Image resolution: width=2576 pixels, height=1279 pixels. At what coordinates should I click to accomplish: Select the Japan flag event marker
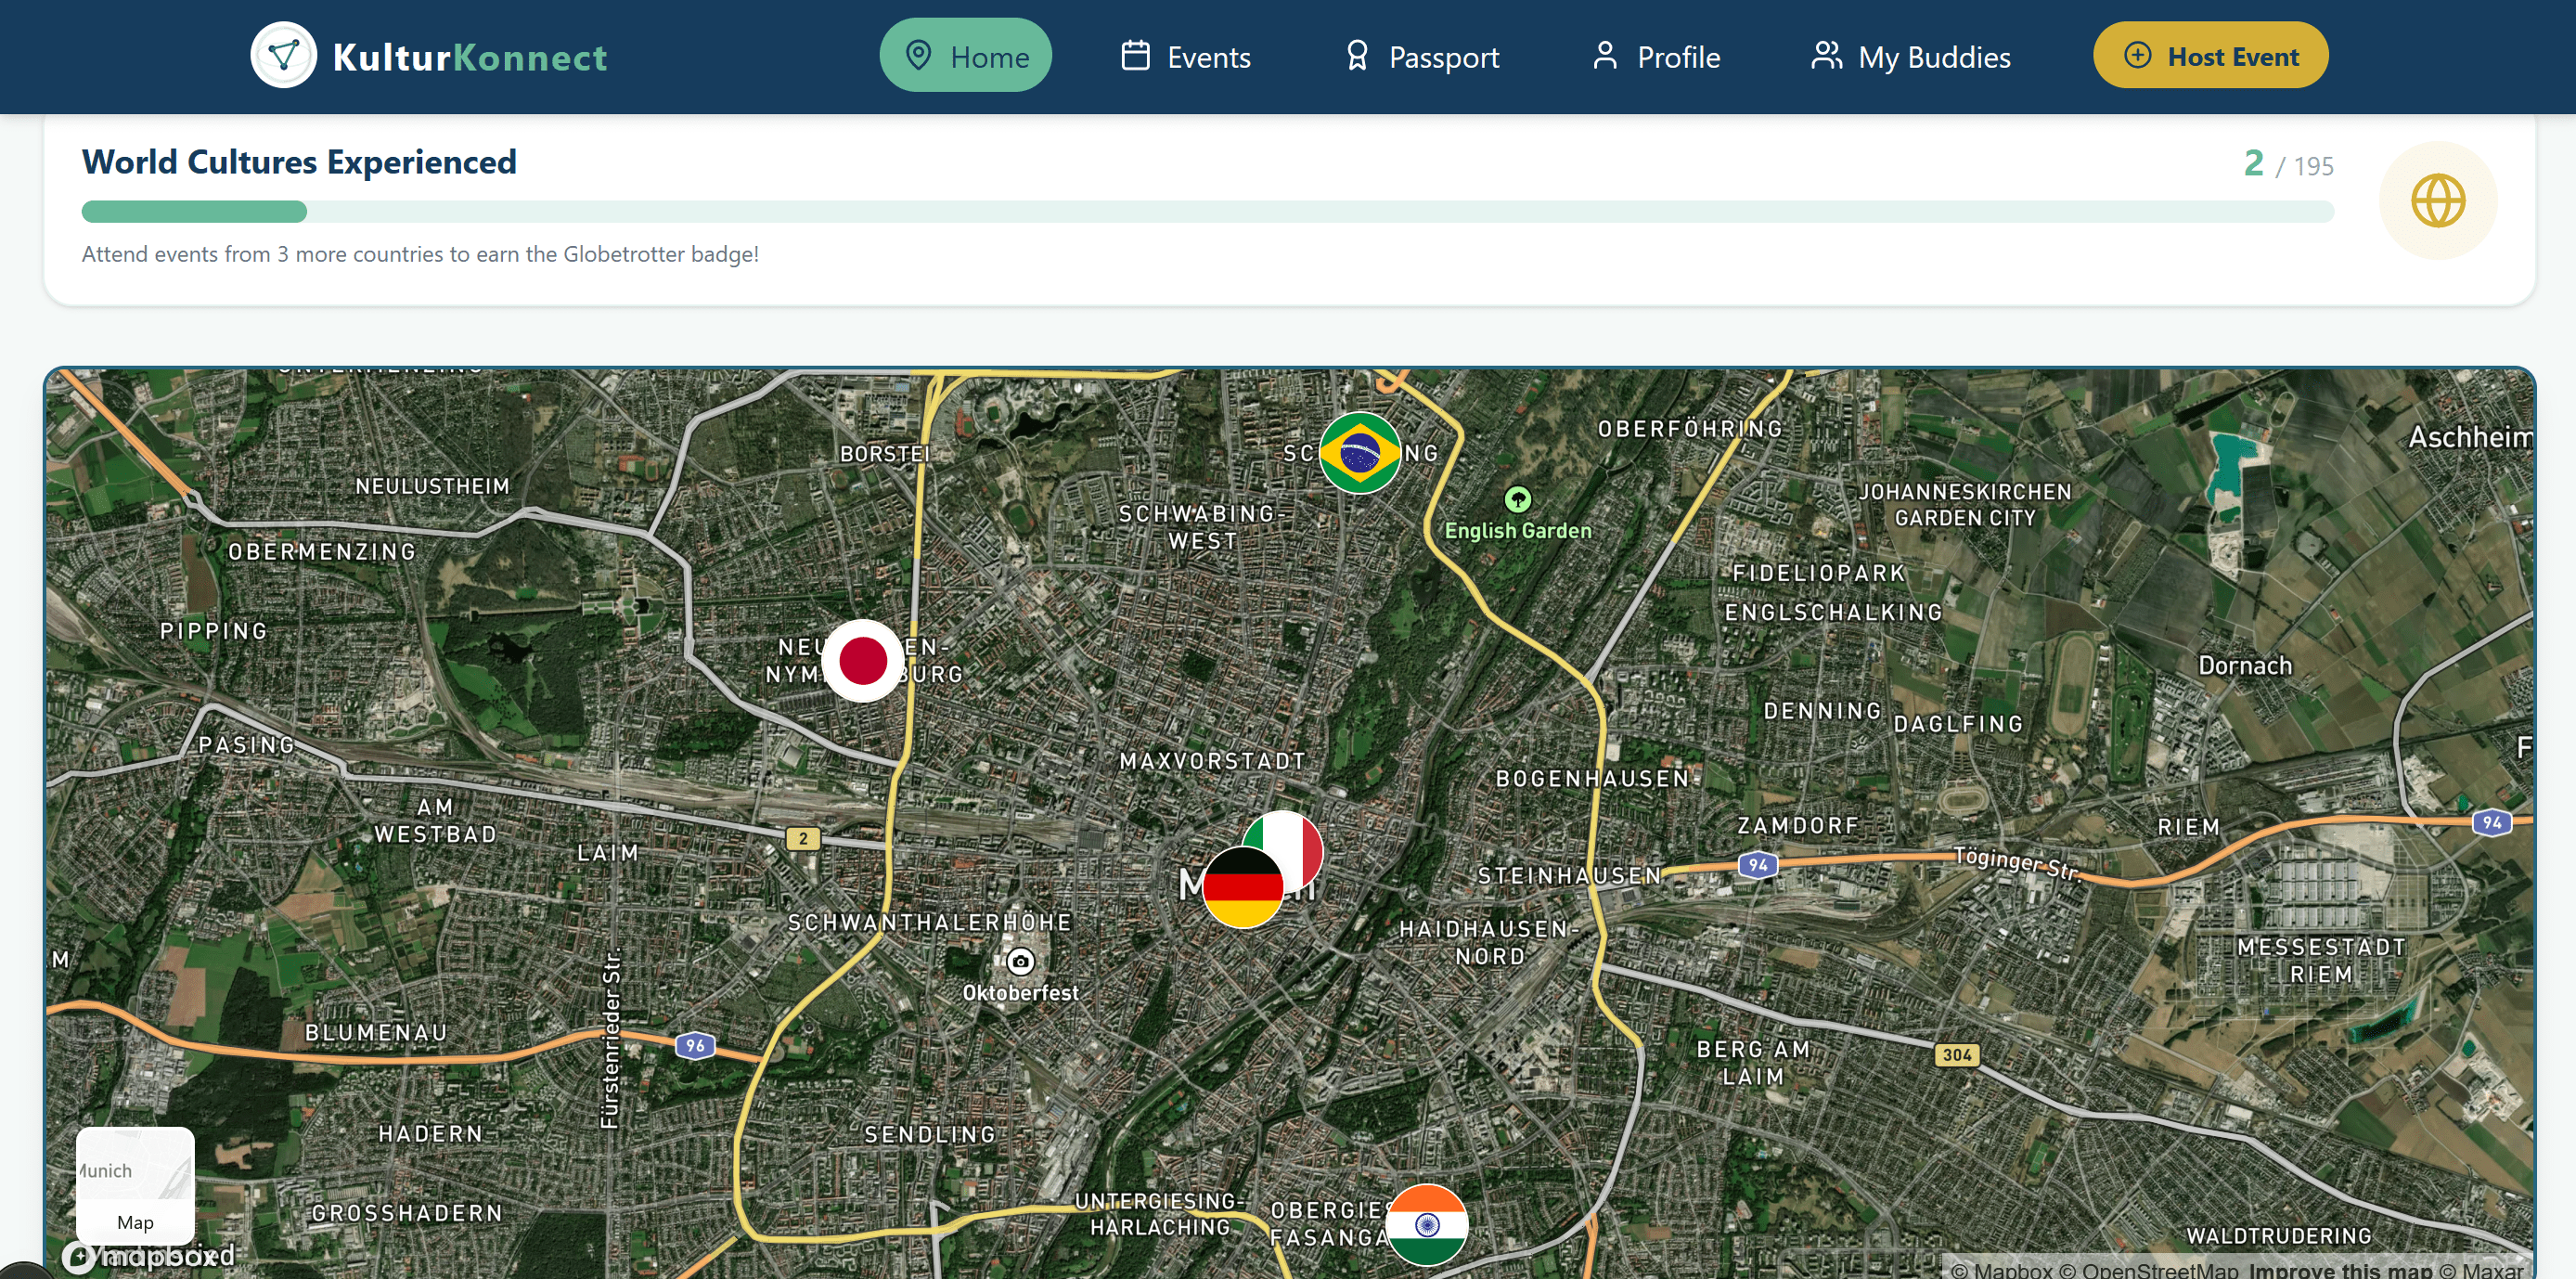tap(862, 661)
